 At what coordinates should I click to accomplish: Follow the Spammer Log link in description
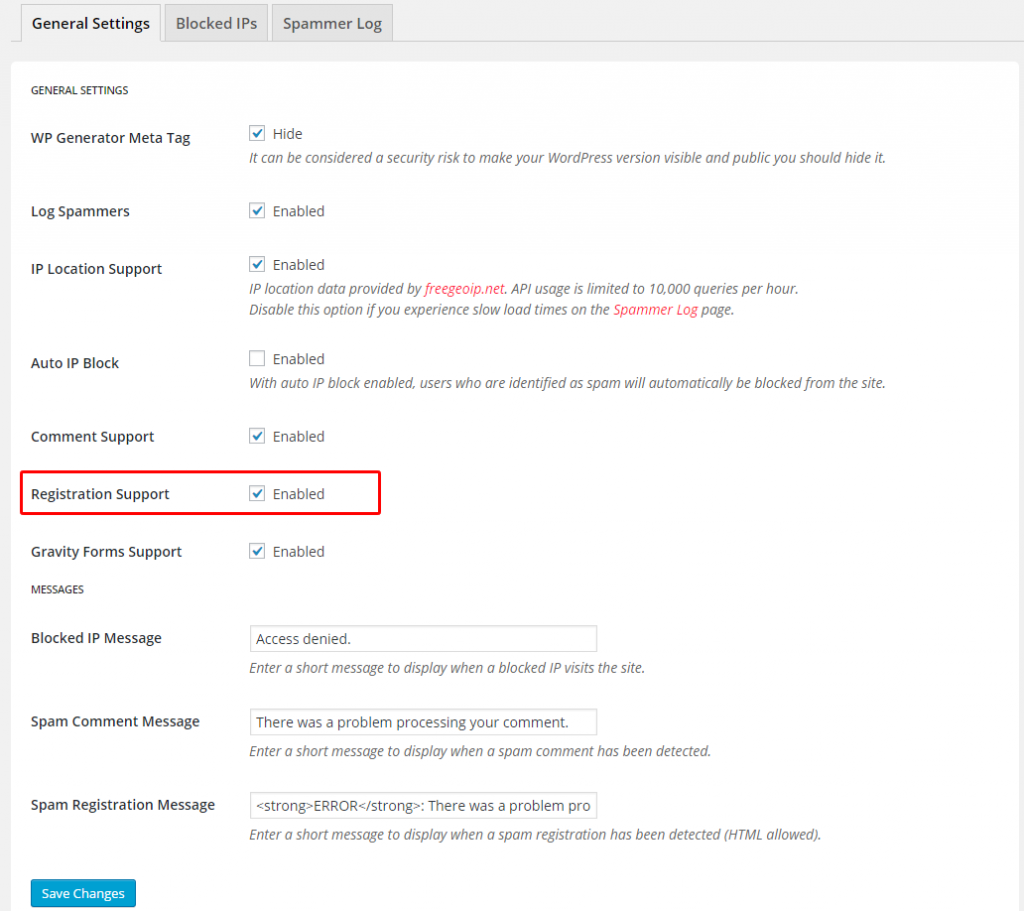(655, 310)
